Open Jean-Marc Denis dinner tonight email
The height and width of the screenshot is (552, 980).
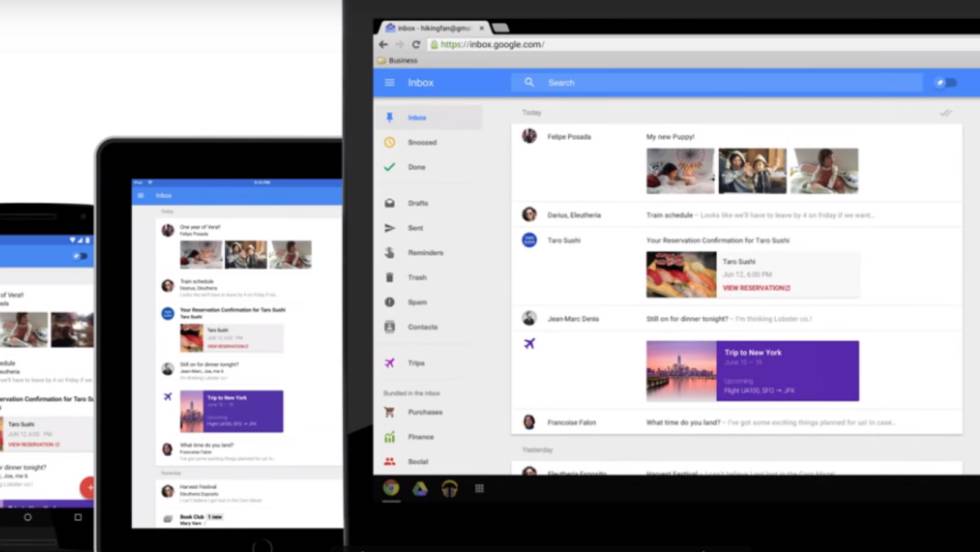(x=736, y=319)
